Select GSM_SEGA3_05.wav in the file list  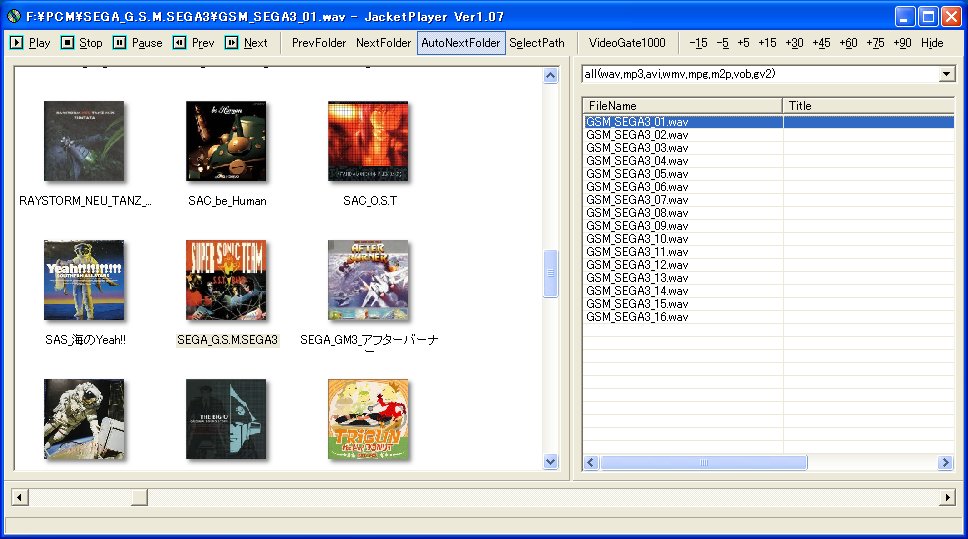637,173
